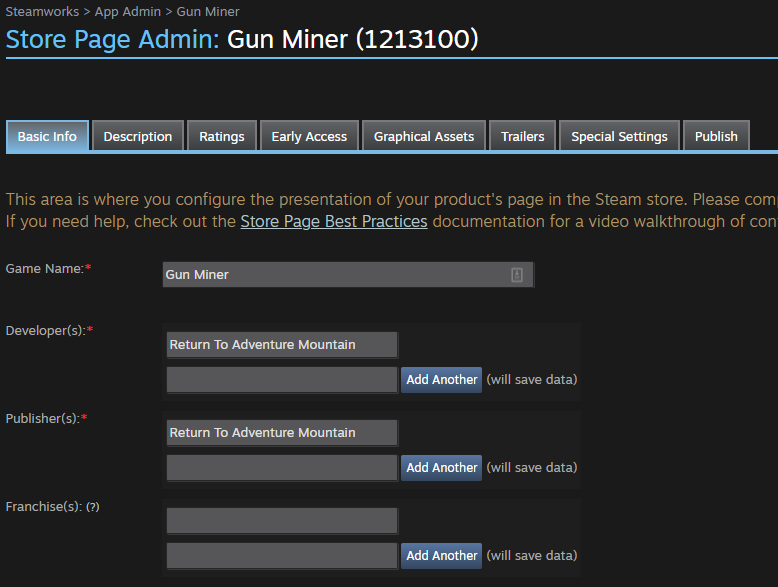Click the password manager icon in Game Name field
Viewport: 778px width, 587px height.
point(517,275)
